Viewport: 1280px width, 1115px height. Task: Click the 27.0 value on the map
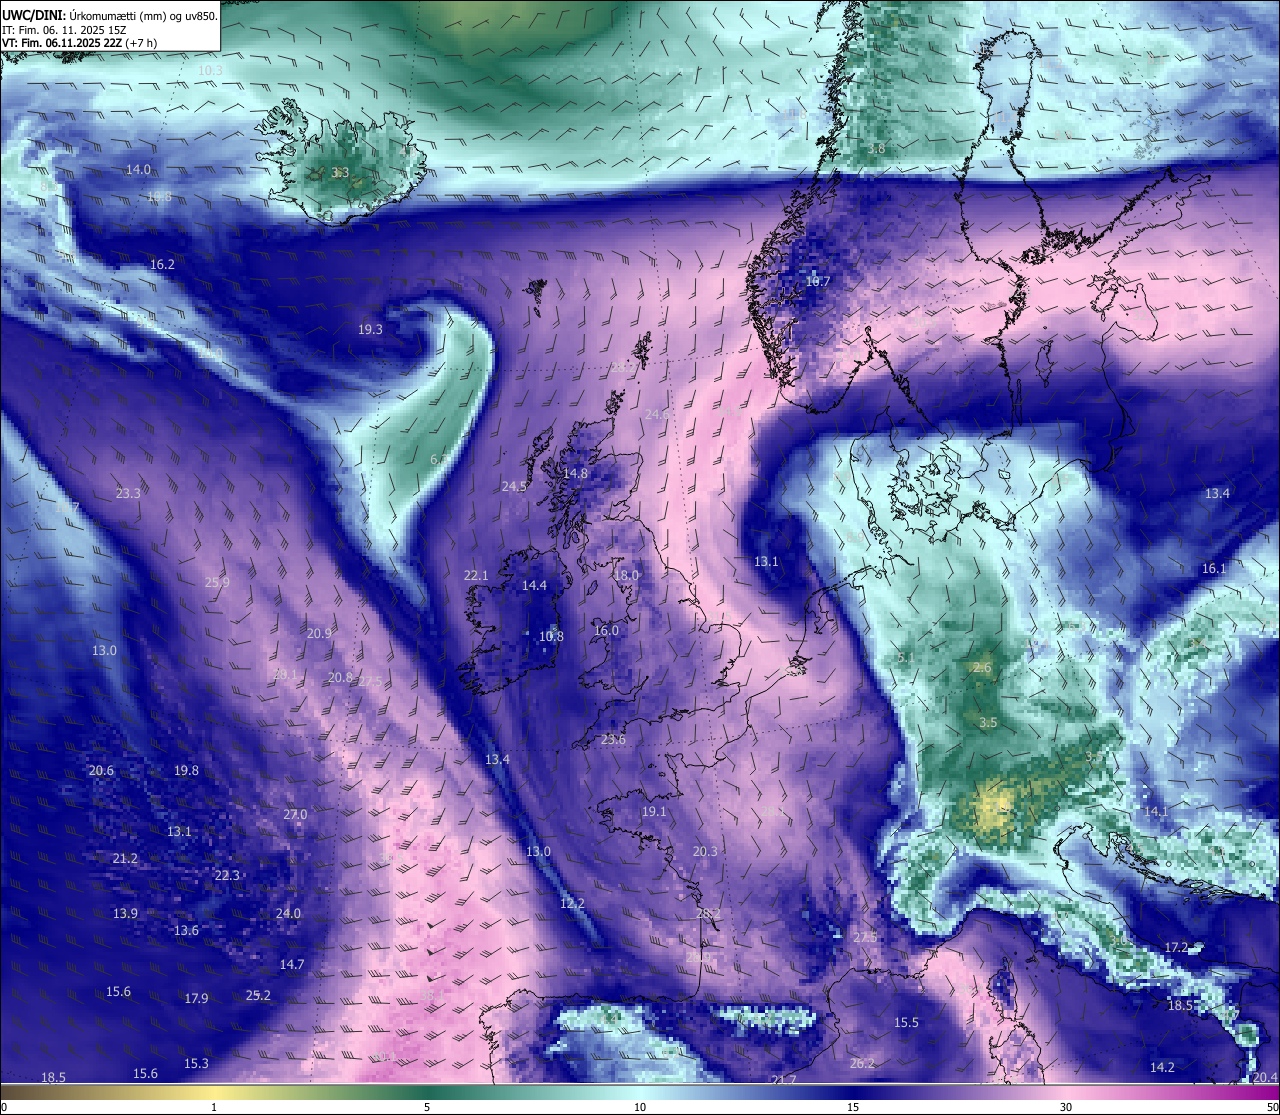pyautogui.click(x=295, y=814)
